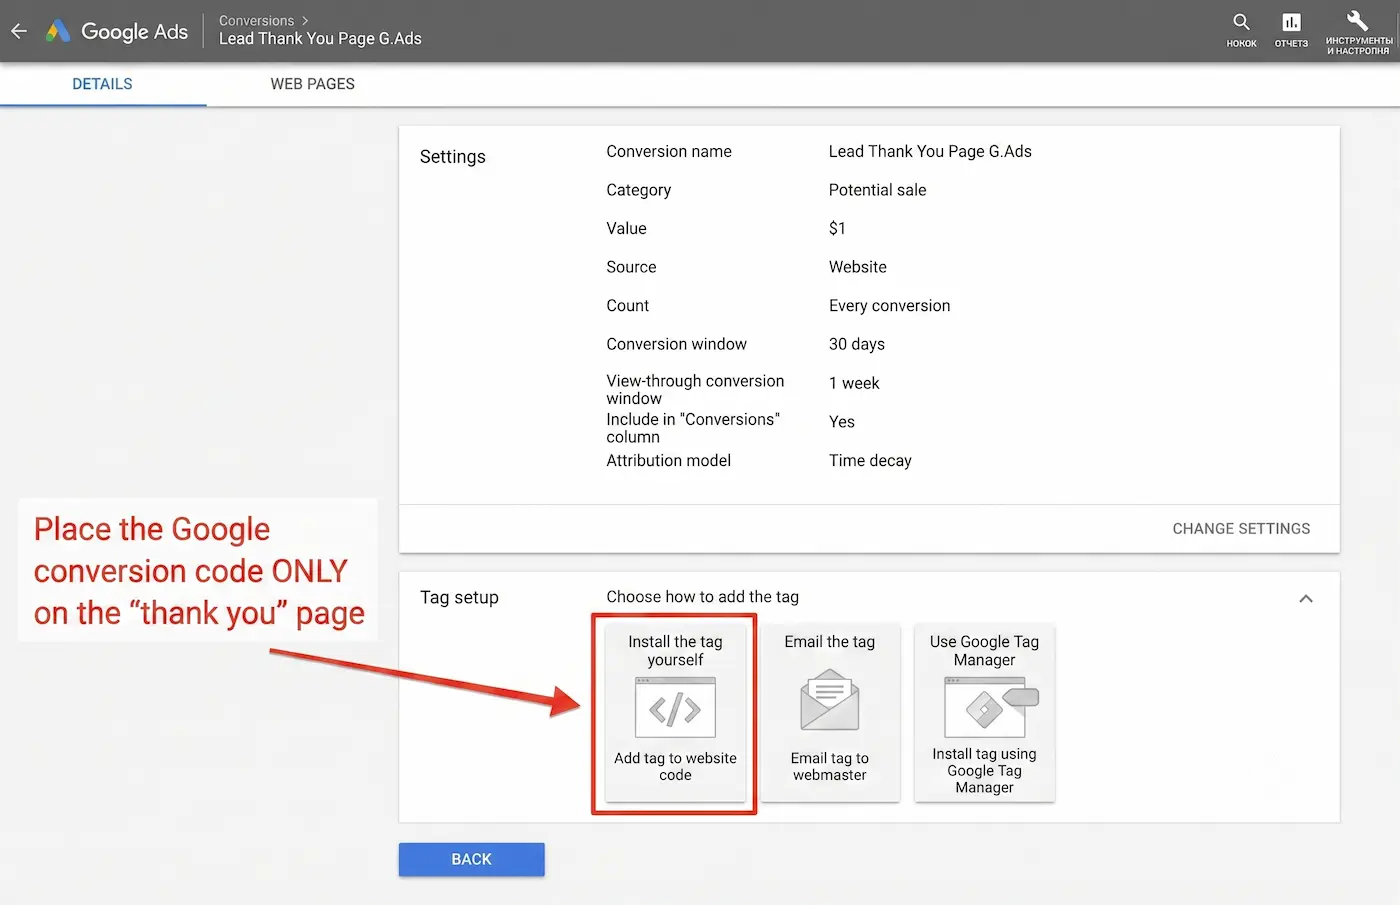Click the Tag setup section heading

coord(459,597)
